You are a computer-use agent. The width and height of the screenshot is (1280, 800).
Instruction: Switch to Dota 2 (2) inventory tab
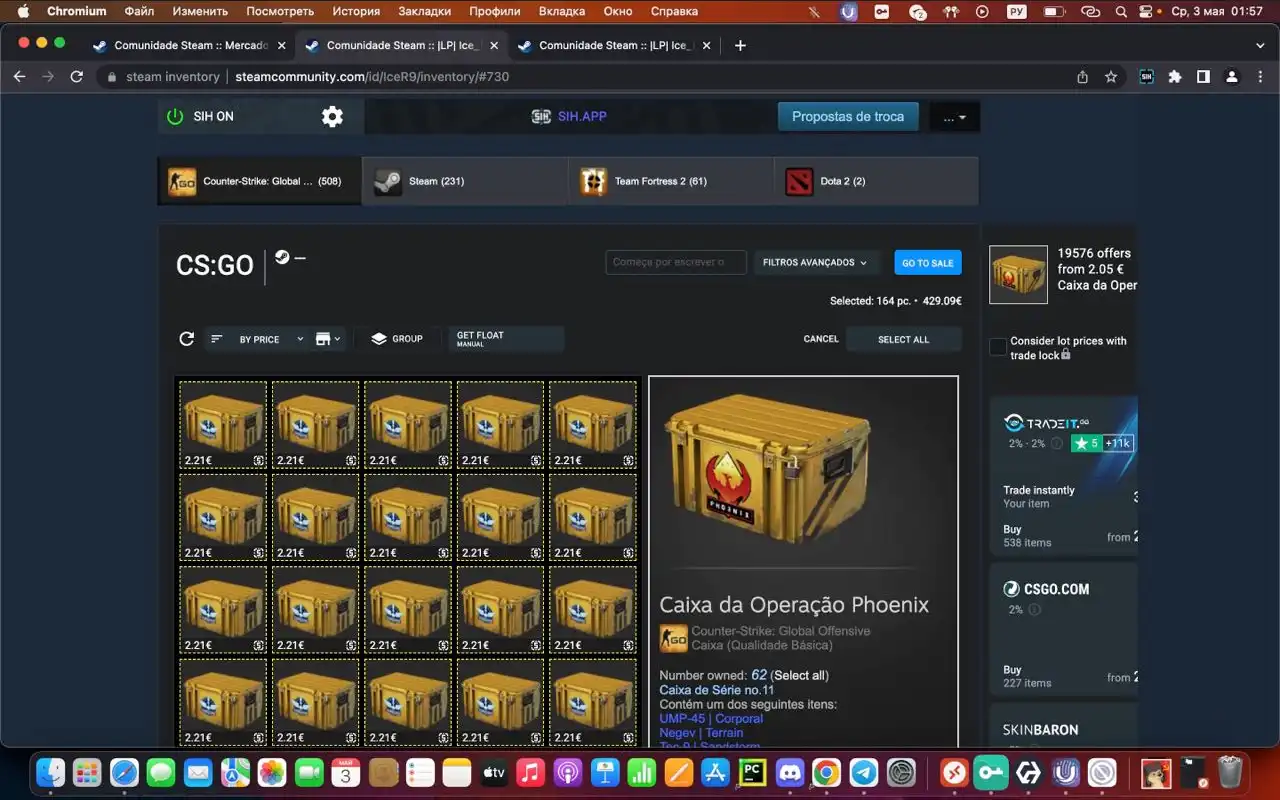[x=876, y=181]
